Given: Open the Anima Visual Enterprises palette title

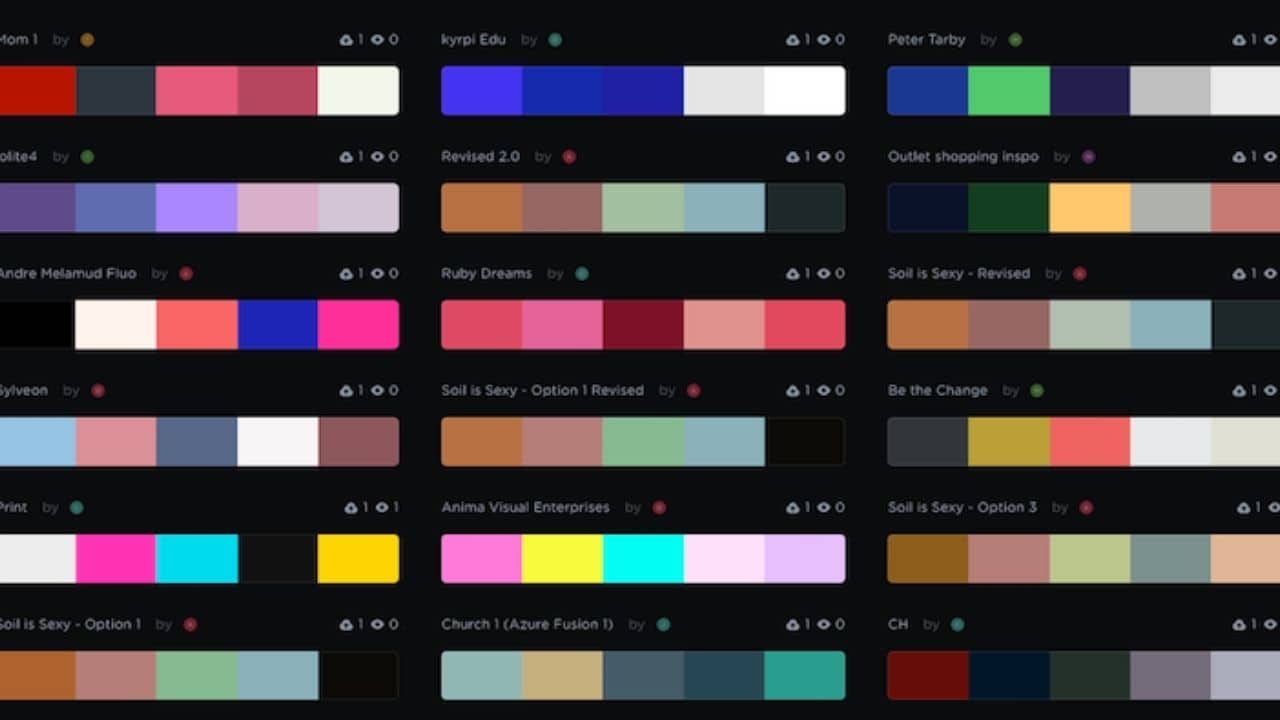Looking at the screenshot, I should 525,508.
